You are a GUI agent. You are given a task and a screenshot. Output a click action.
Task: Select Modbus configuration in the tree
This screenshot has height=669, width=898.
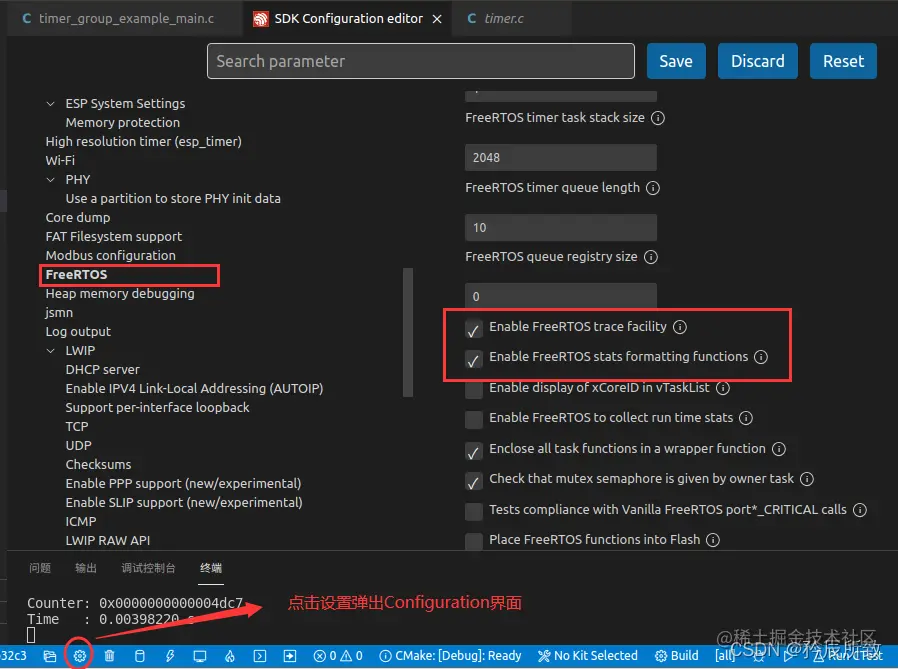click(x=111, y=255)
